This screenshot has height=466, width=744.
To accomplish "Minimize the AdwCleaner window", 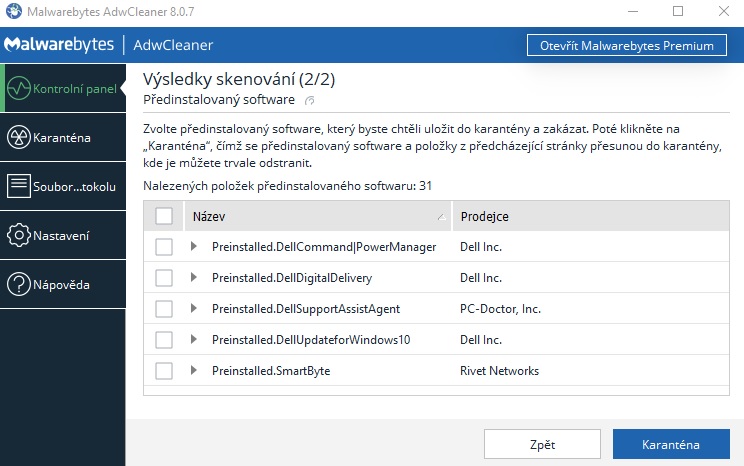I will (x=633, y=11).
